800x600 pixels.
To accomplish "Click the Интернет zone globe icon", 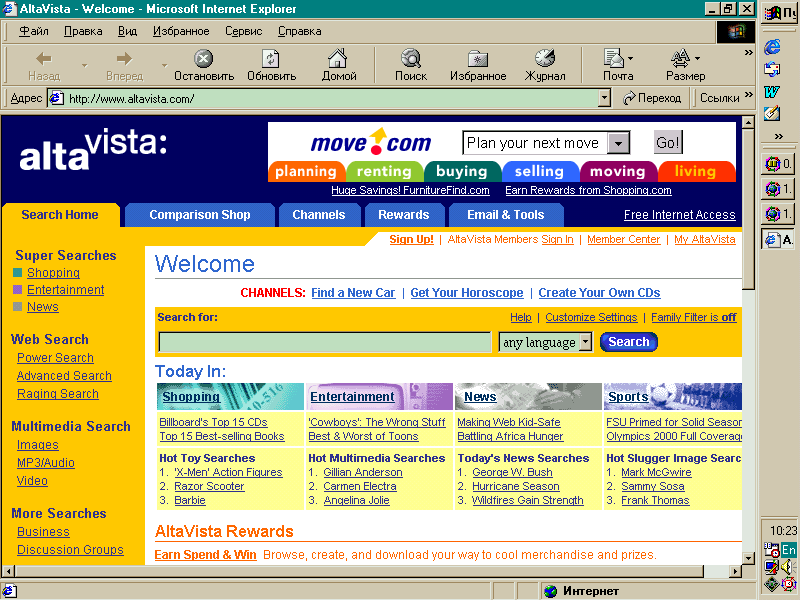I will (551, 591).
